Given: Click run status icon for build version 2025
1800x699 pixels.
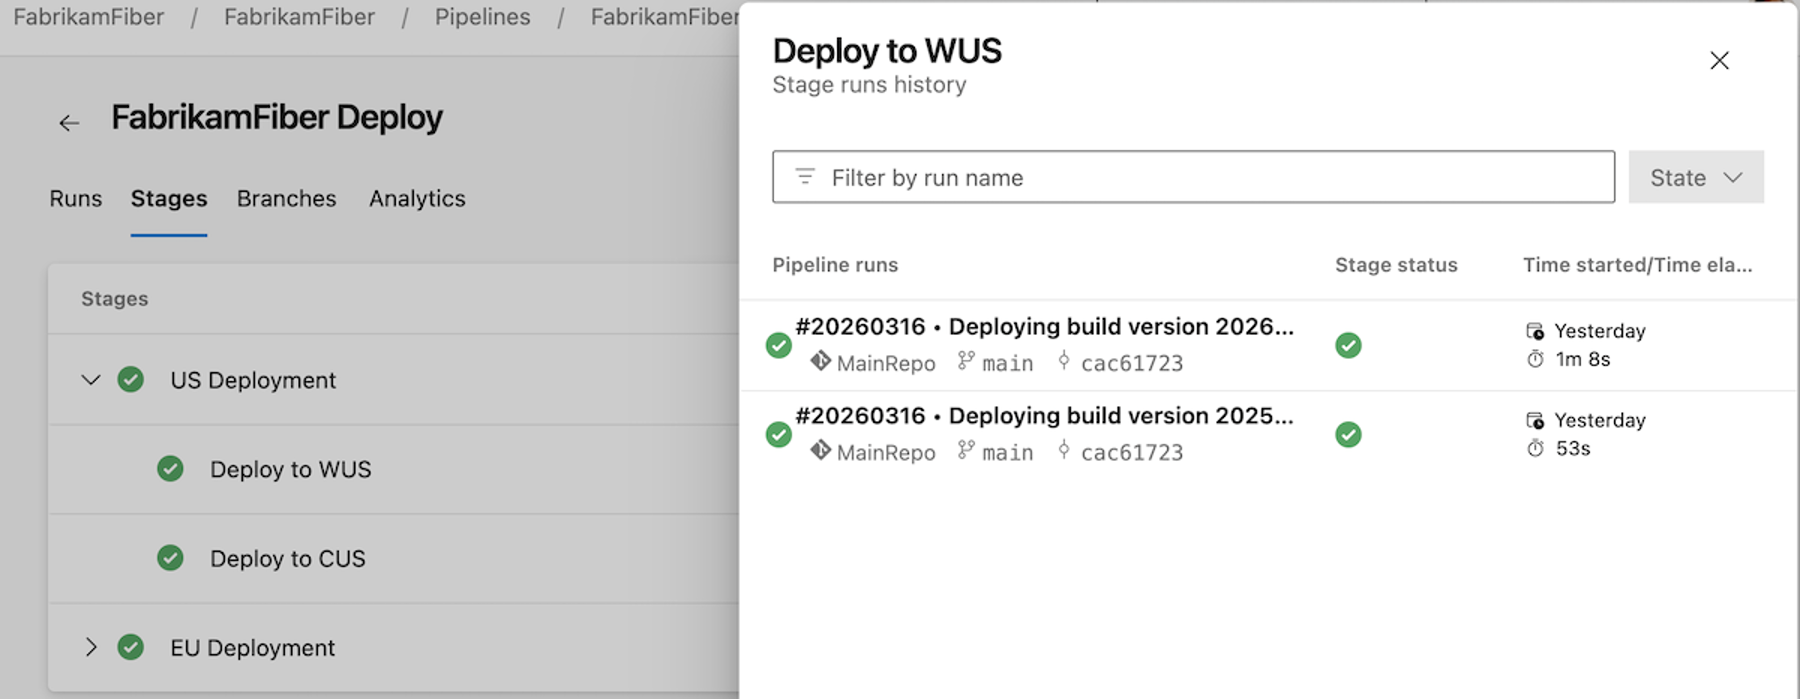Looking at the screenshot, I should tap(779, 434).
